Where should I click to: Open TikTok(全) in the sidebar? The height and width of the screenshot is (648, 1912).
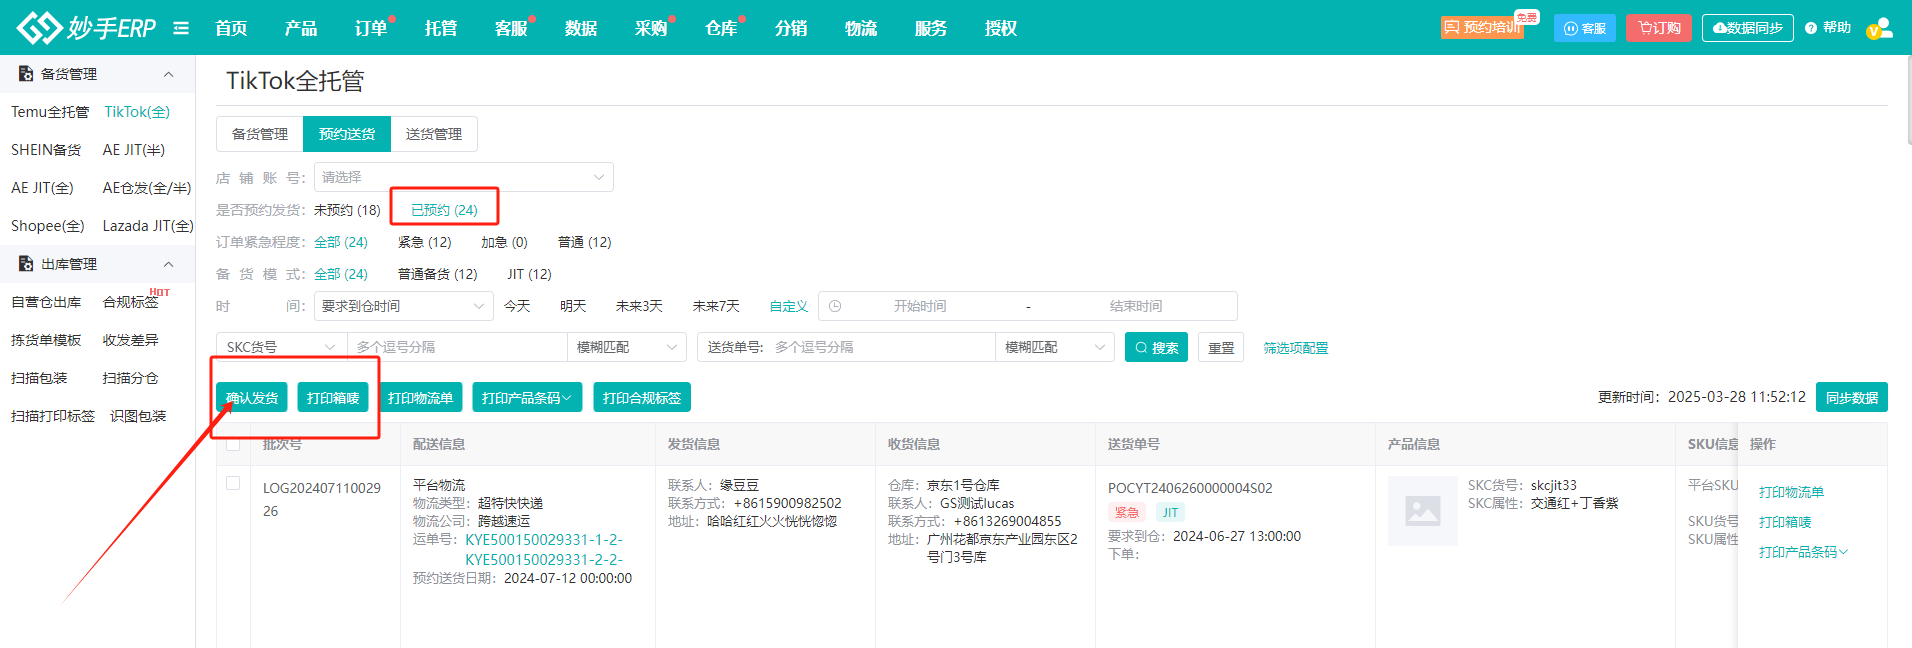[x=137, y=112]
